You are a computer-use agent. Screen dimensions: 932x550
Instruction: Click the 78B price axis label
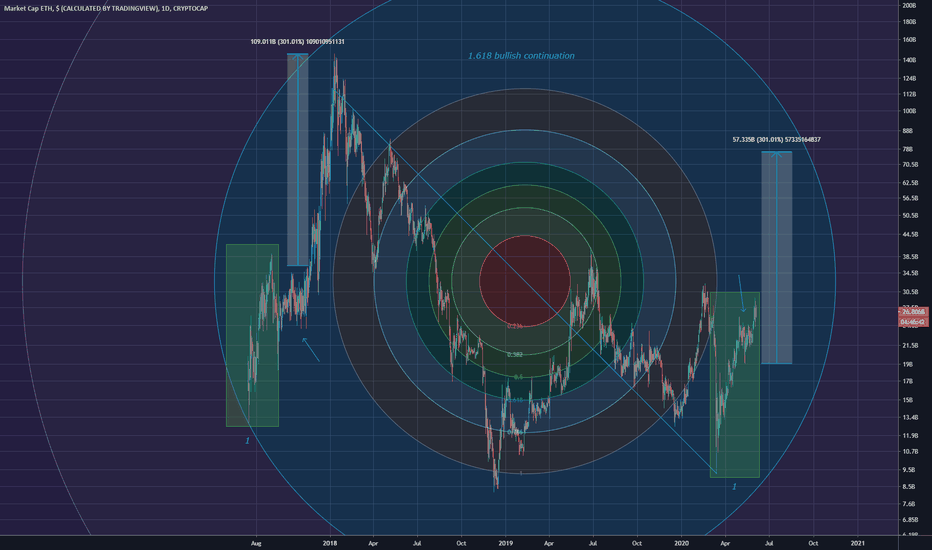908,149
